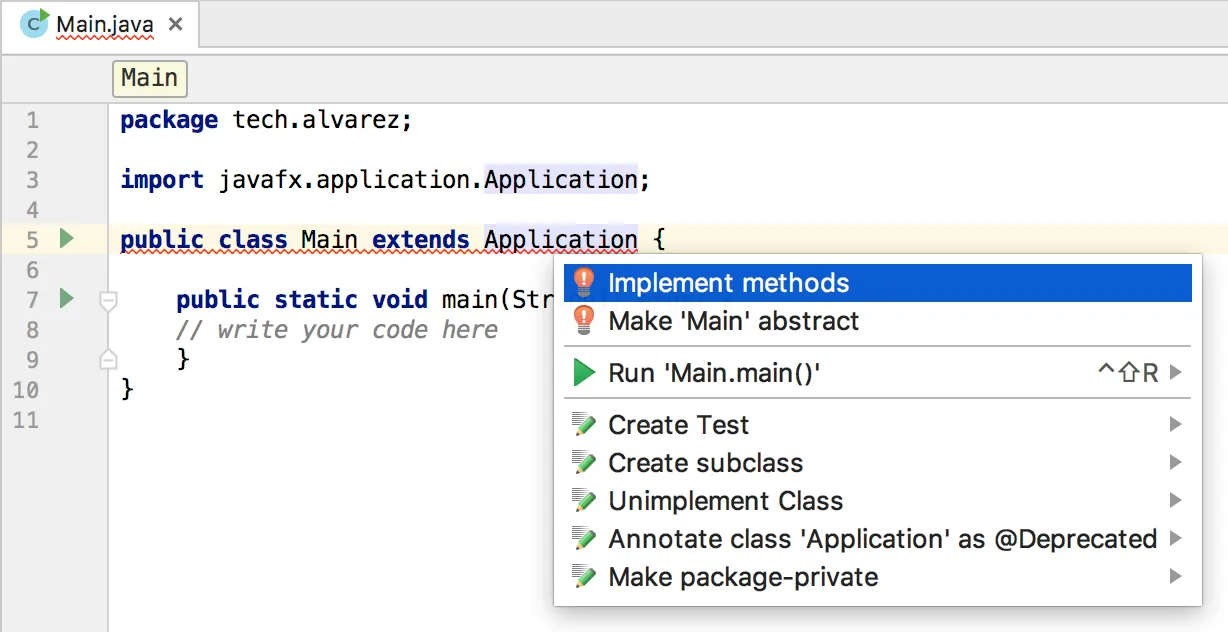Click 'Application' after extends on line 5
This screenshot has height=632, width=1228.
click(x=561, y=240)
